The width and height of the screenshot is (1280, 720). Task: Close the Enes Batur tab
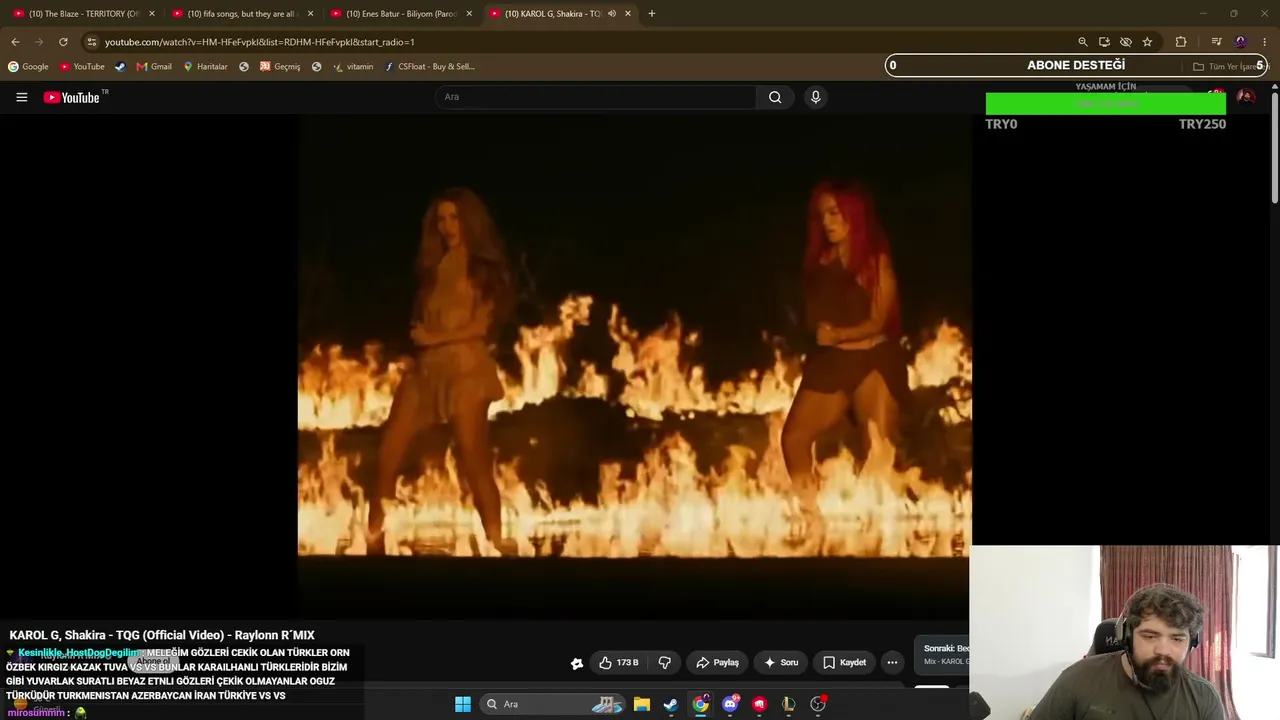pyautogui.click(x=469, y=14)
